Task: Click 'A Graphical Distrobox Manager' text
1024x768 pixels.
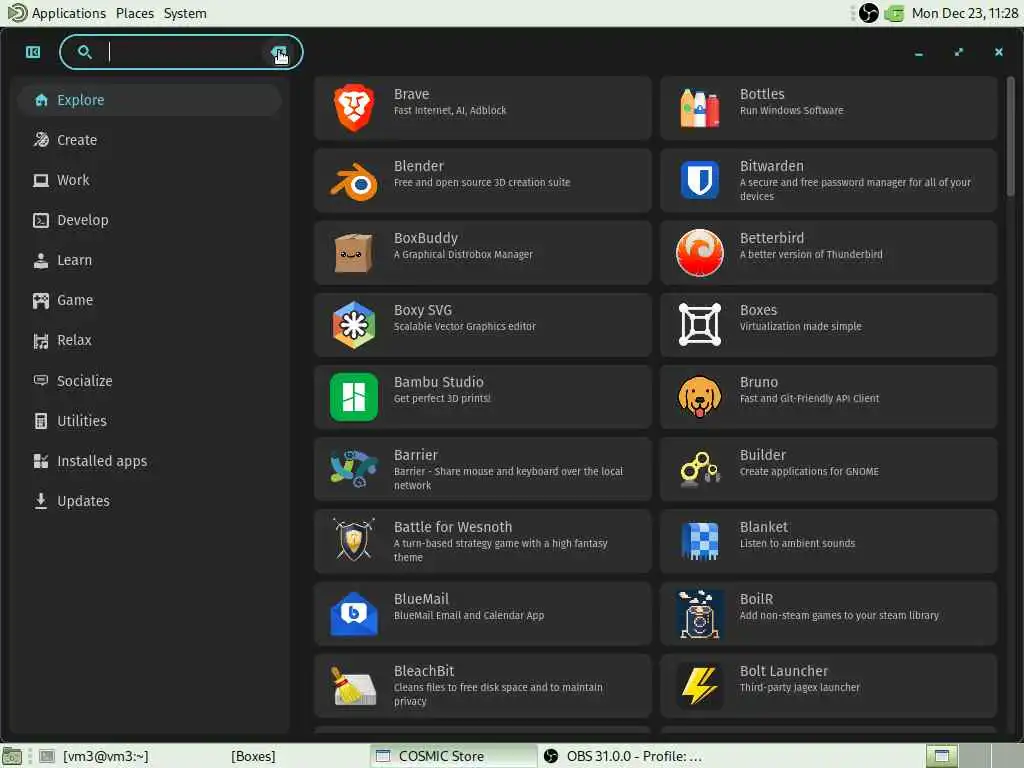Action: (x=463, y=254)
